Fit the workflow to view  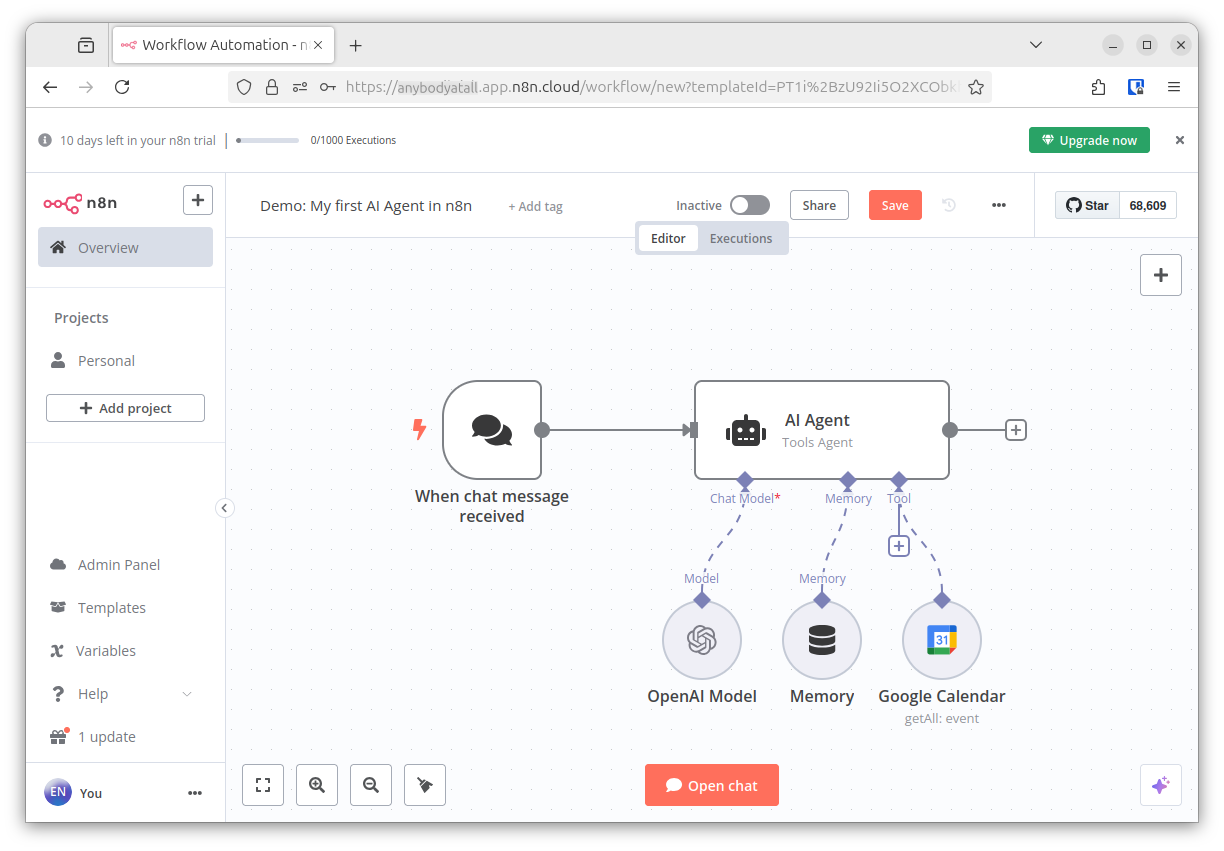click(263, 785)
